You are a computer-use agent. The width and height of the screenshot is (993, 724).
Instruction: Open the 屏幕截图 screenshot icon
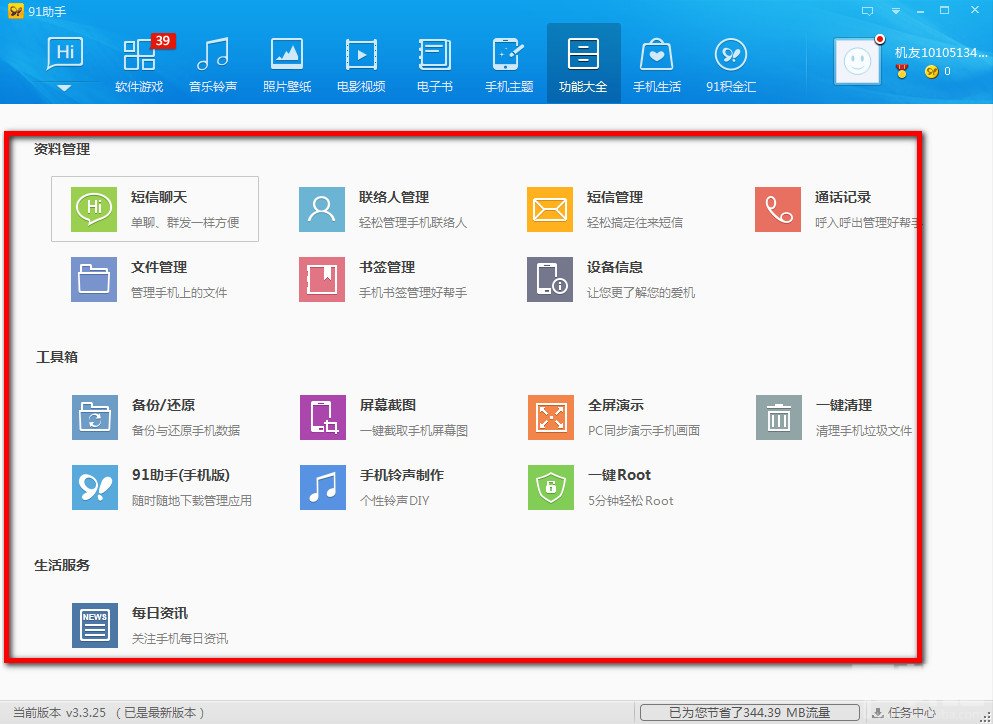point(323,417)
